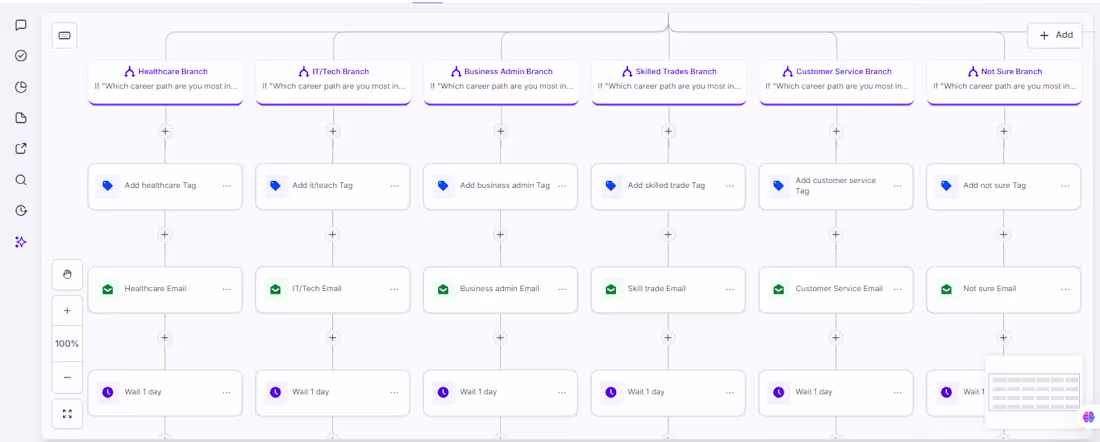Select the IT/Tech Branch node

[333, 83]
